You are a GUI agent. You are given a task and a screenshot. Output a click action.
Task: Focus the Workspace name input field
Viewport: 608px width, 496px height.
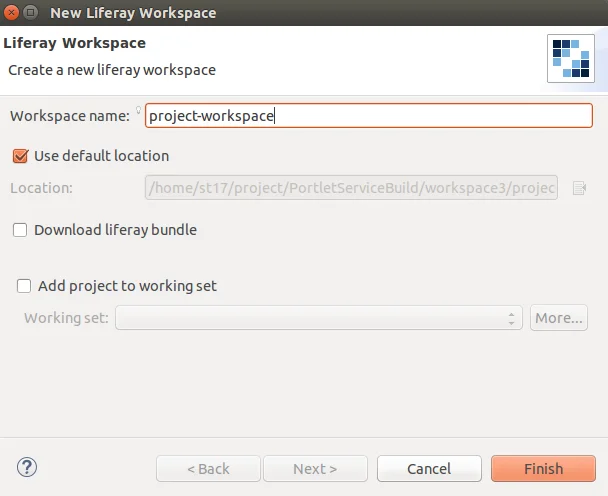coord(369,116)
